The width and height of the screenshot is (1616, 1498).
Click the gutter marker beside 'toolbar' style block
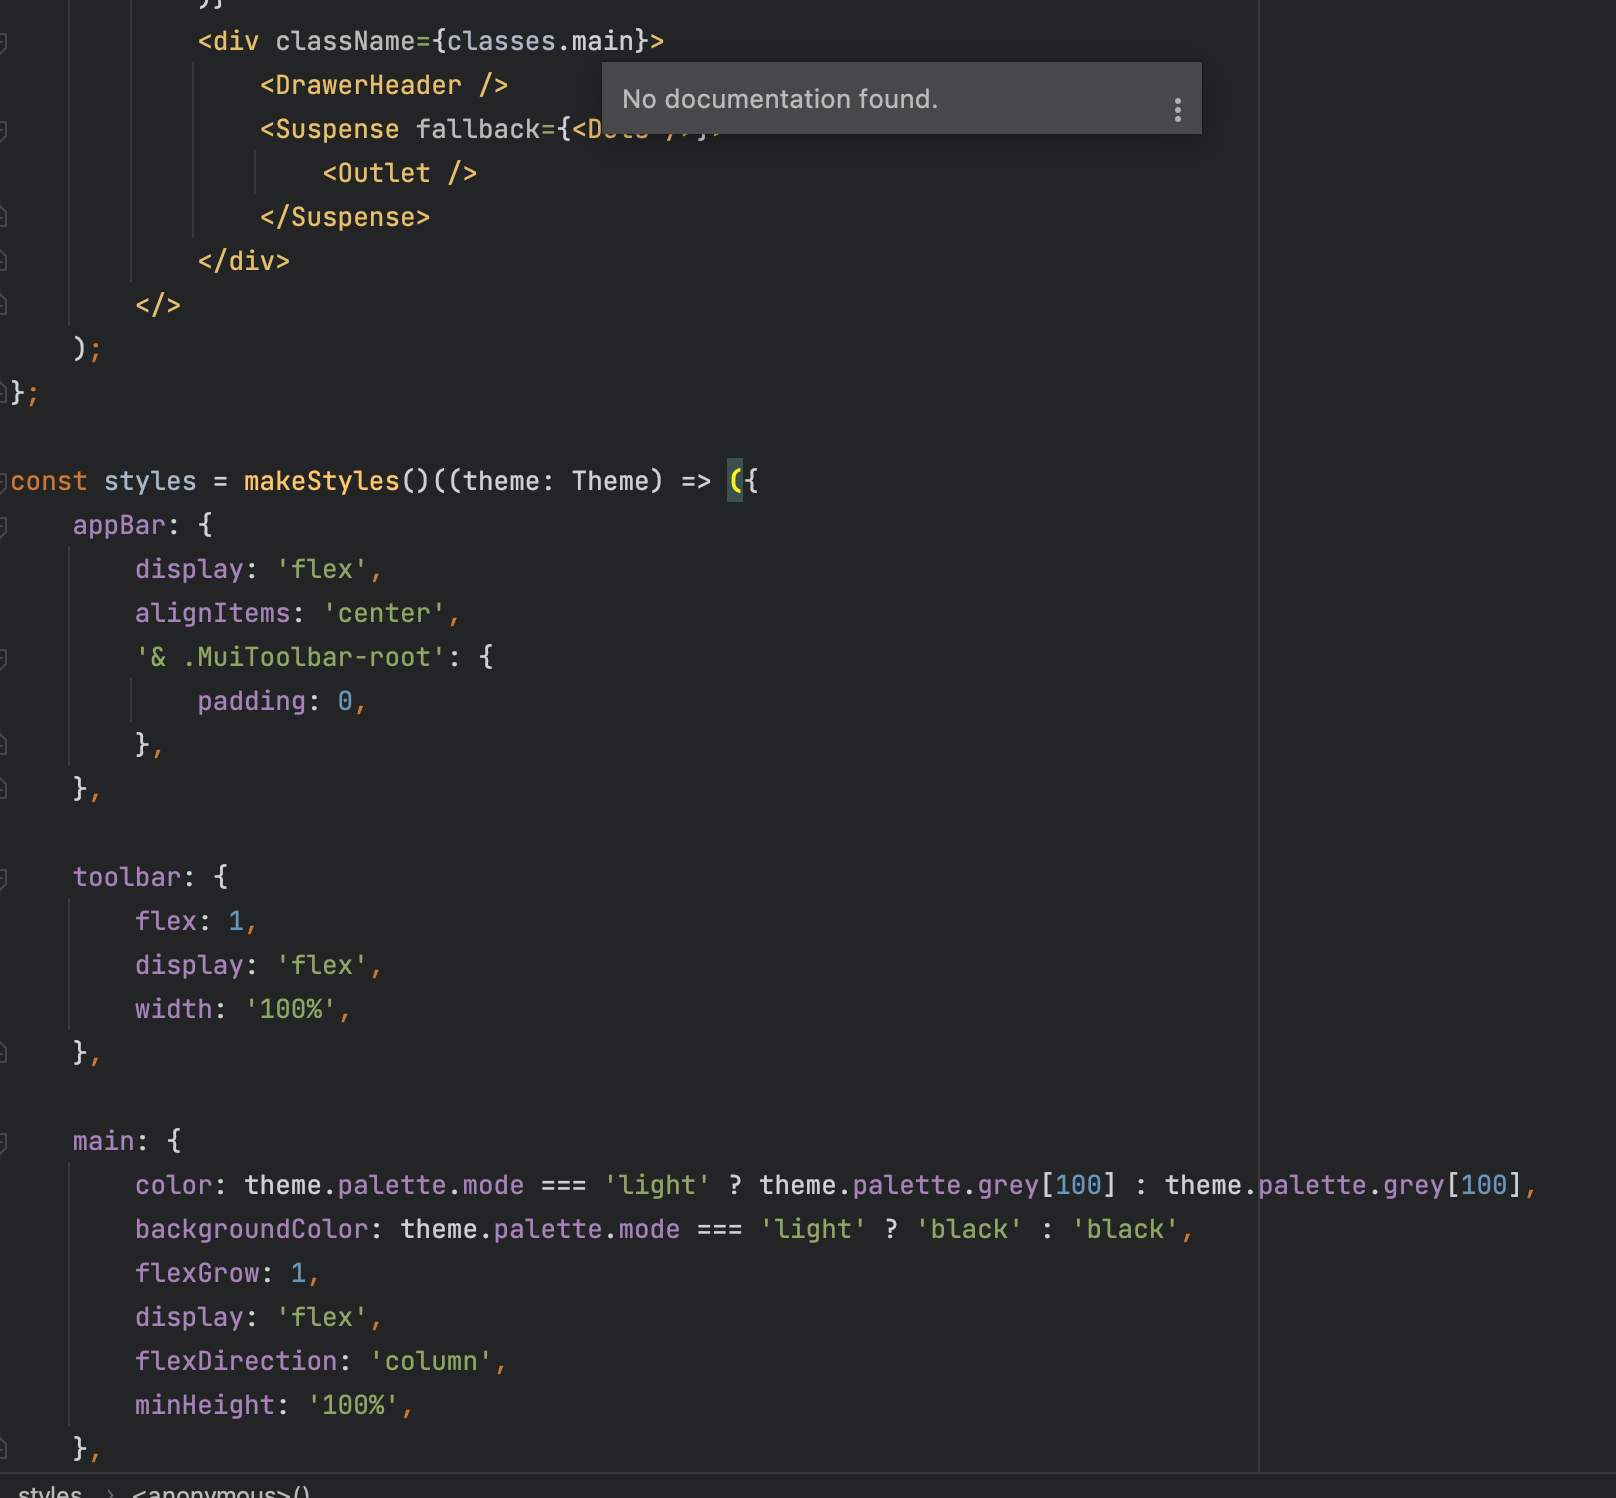(5, 876)
